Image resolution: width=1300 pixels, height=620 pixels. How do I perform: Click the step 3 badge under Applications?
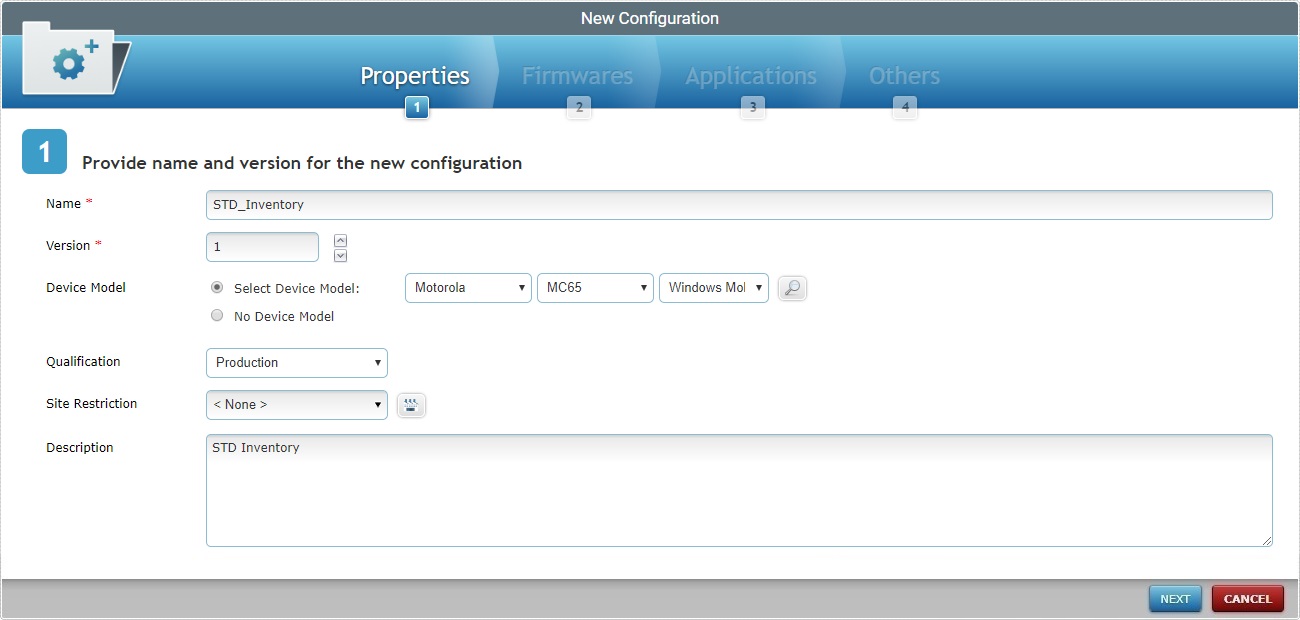point(753,107)
